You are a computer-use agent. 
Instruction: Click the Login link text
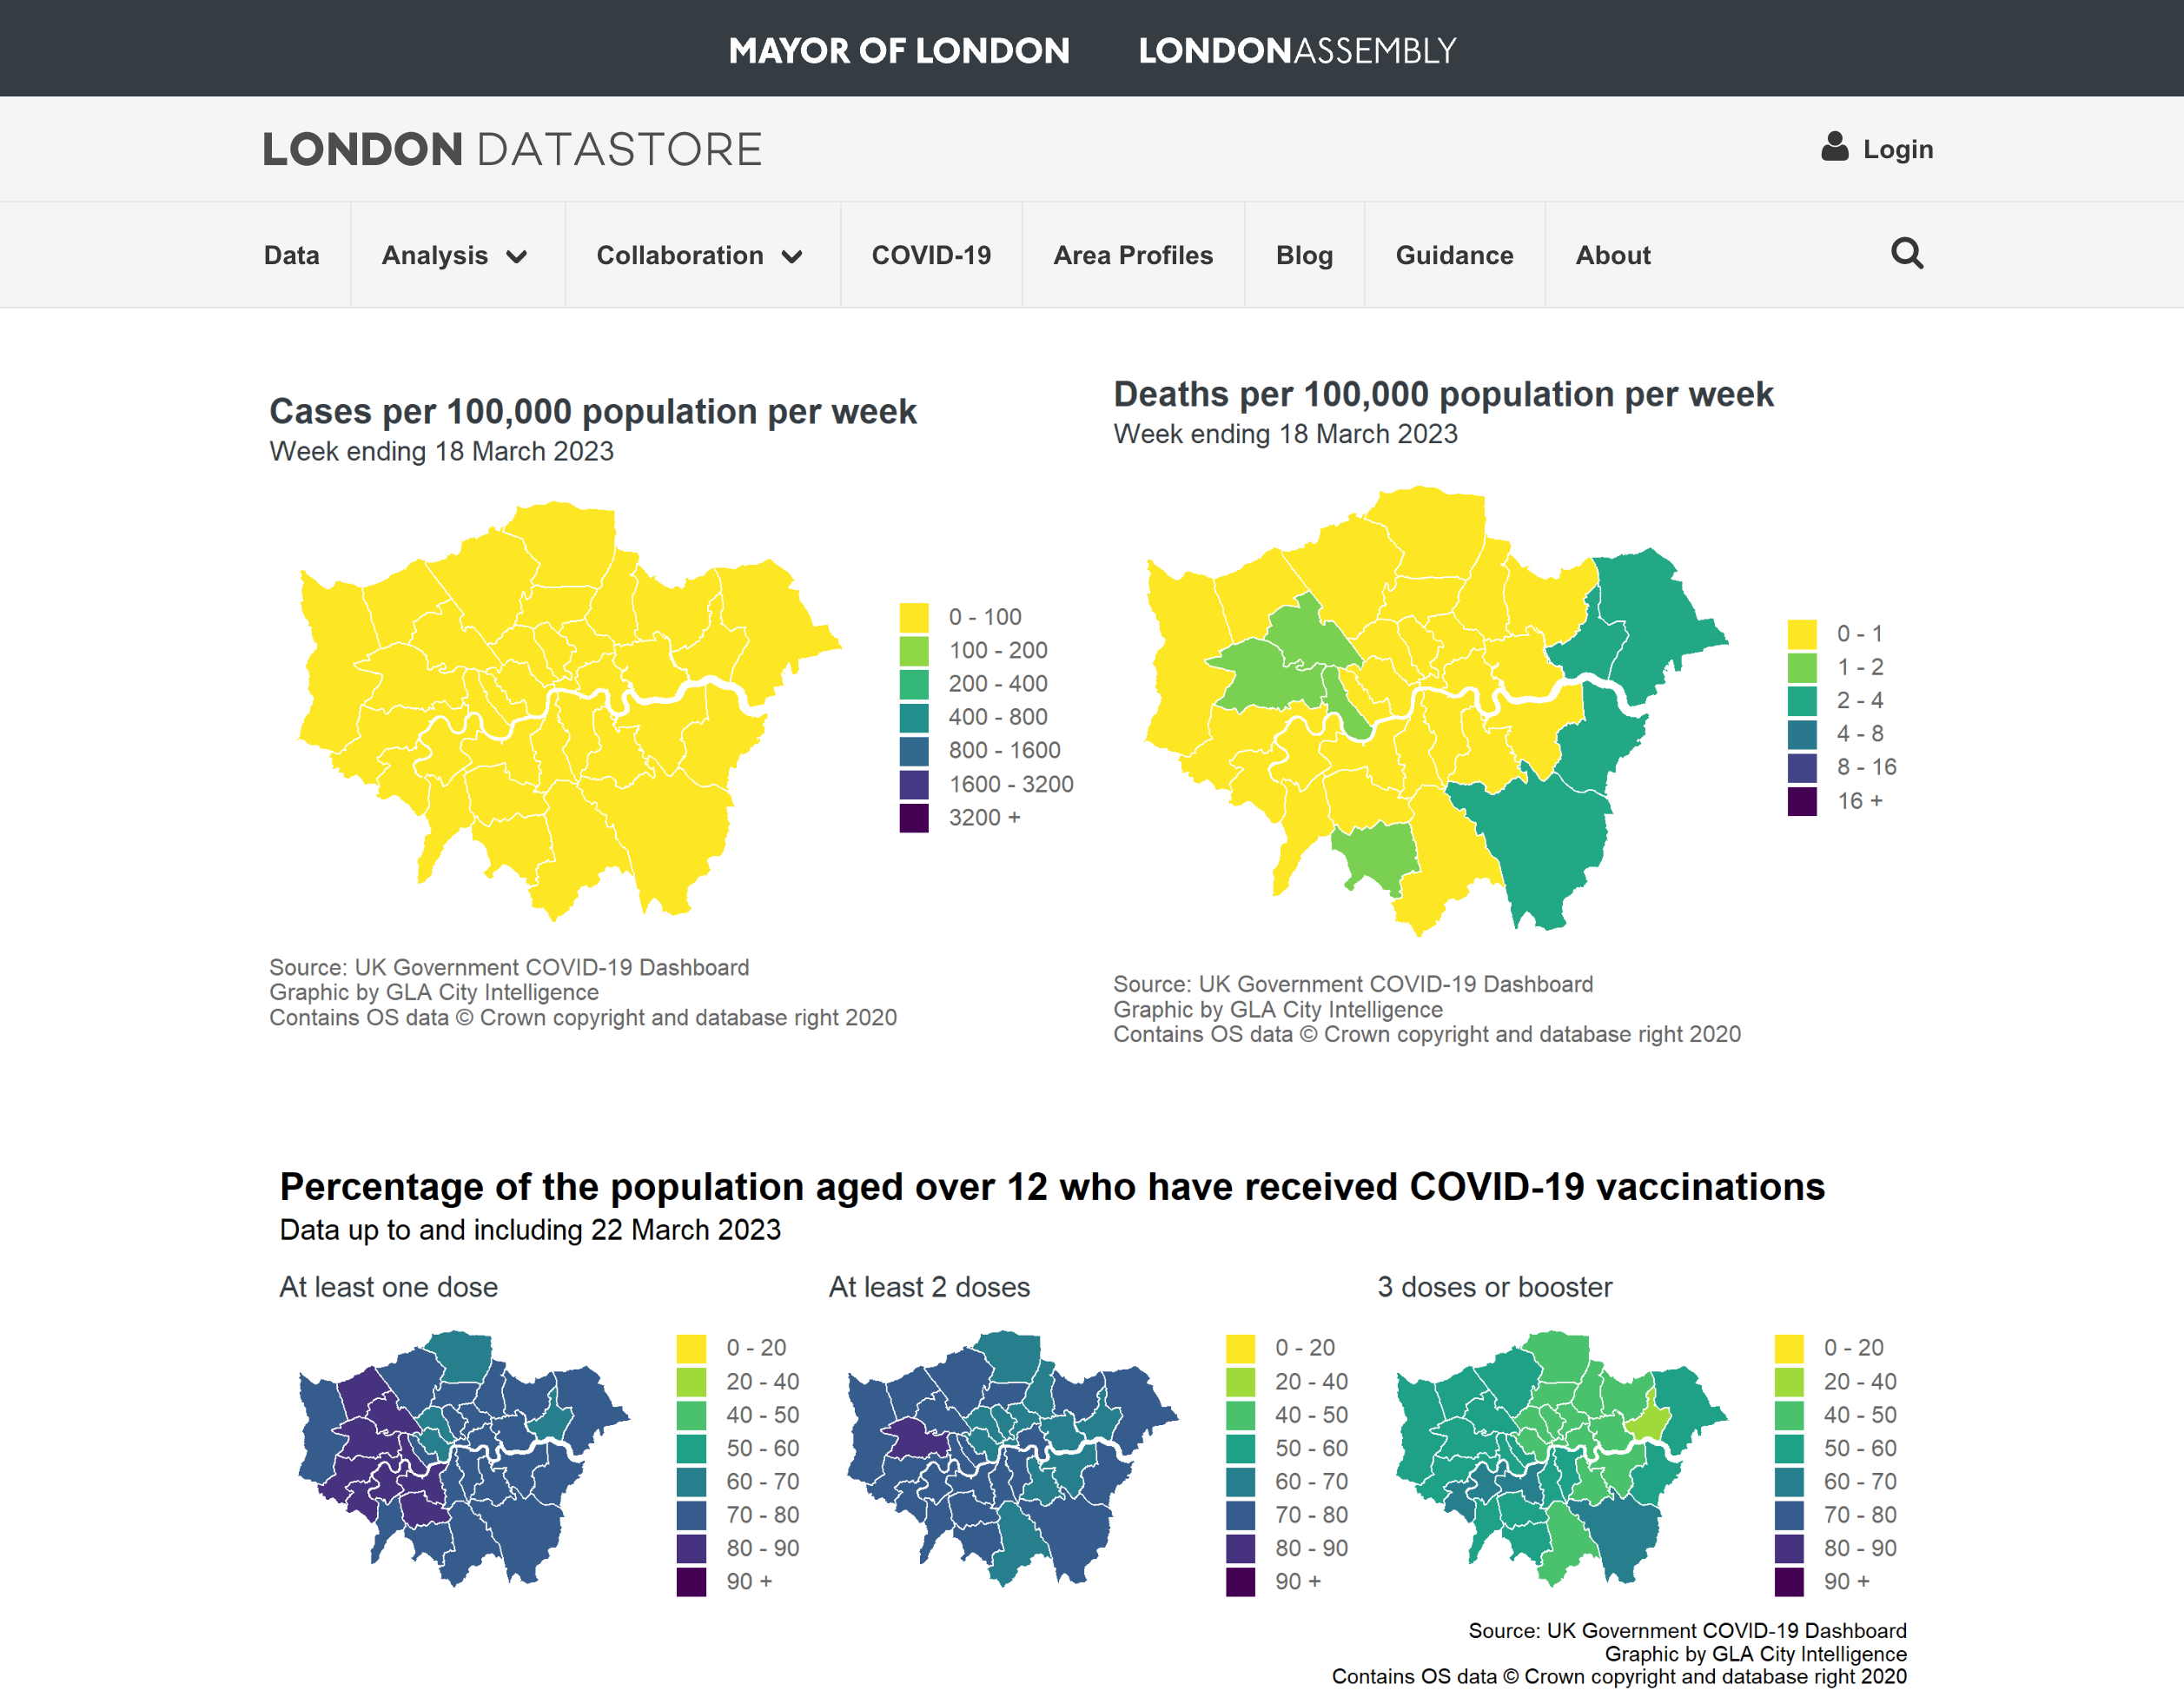1897,149
